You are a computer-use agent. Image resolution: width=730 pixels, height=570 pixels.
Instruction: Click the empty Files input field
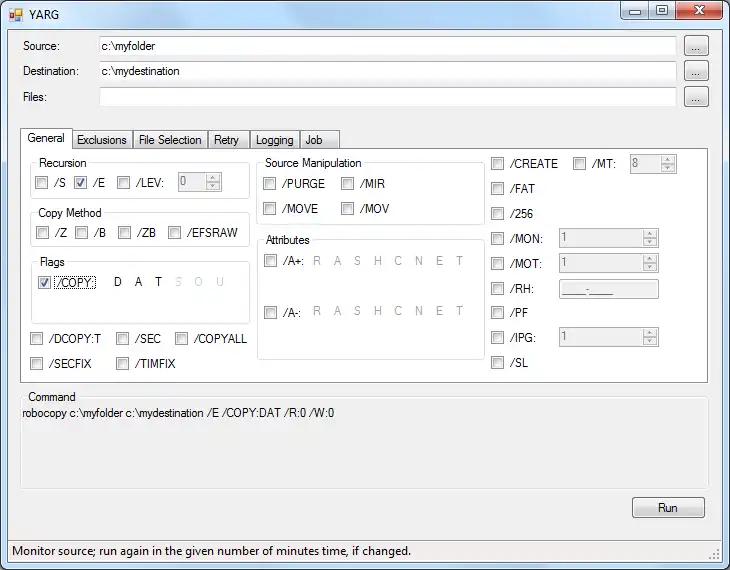click(x=387, y=97)
